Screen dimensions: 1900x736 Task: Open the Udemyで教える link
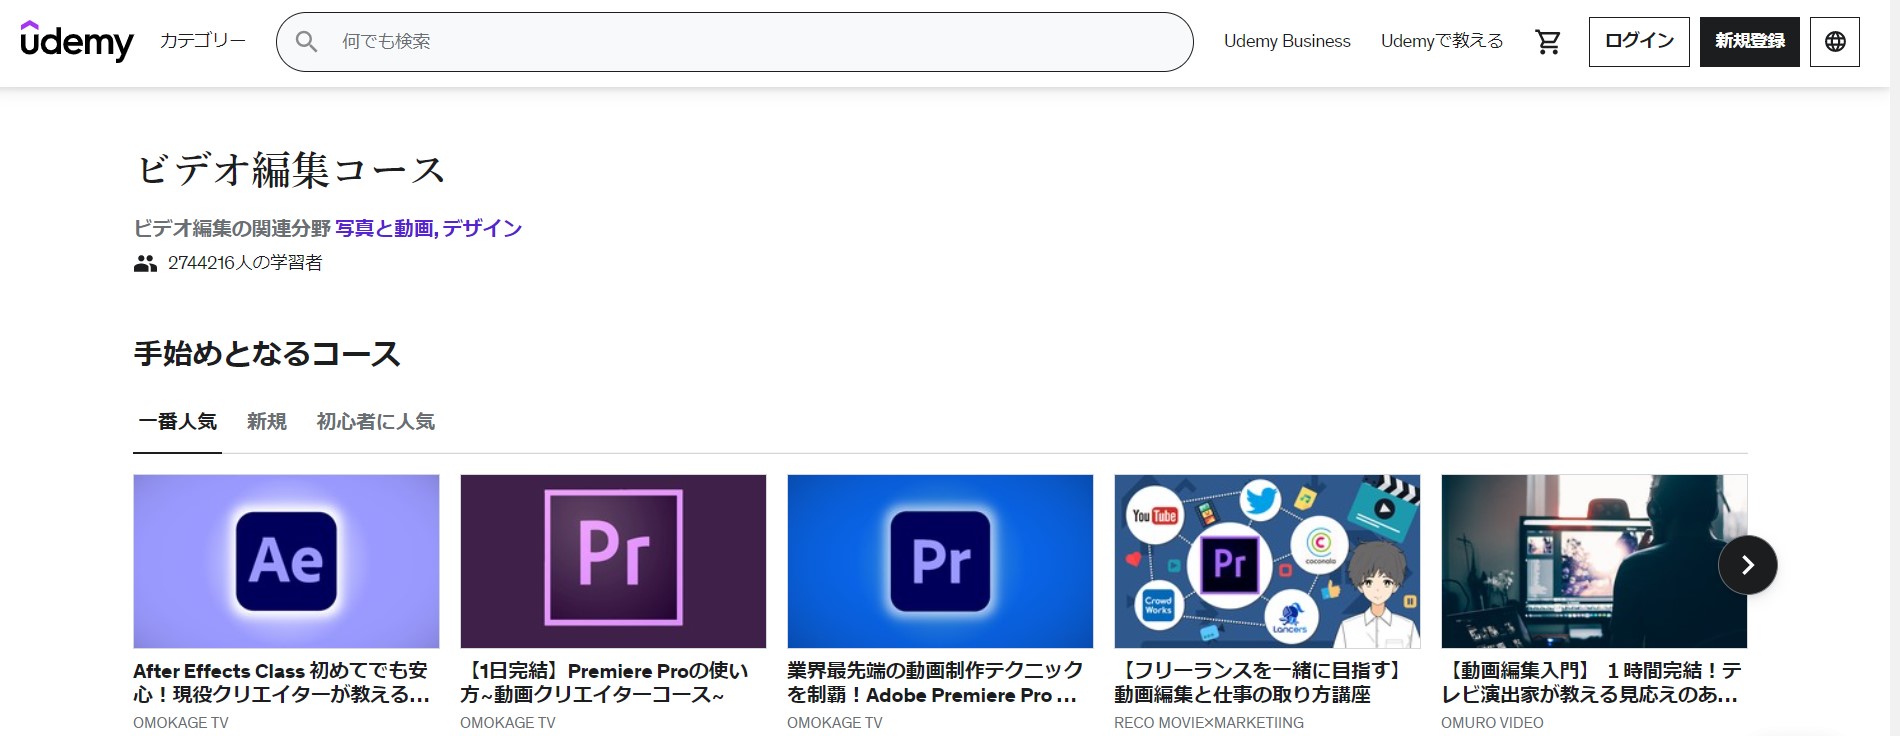click(x=1442, y=41)
